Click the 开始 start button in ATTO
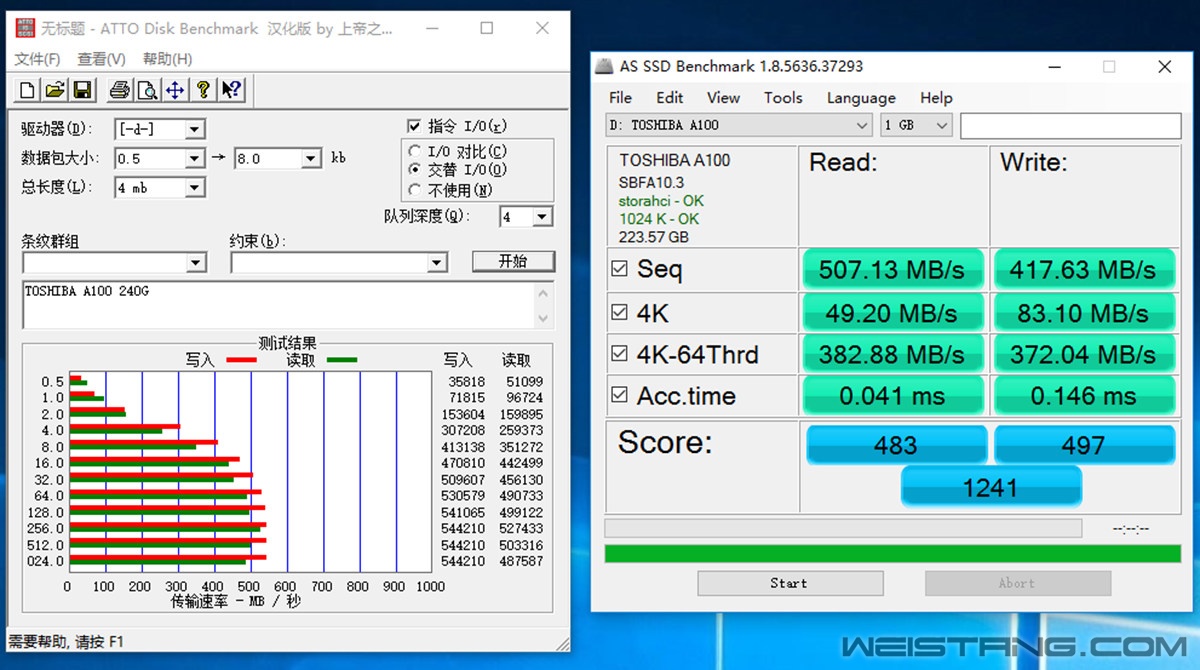 [513, 261]
